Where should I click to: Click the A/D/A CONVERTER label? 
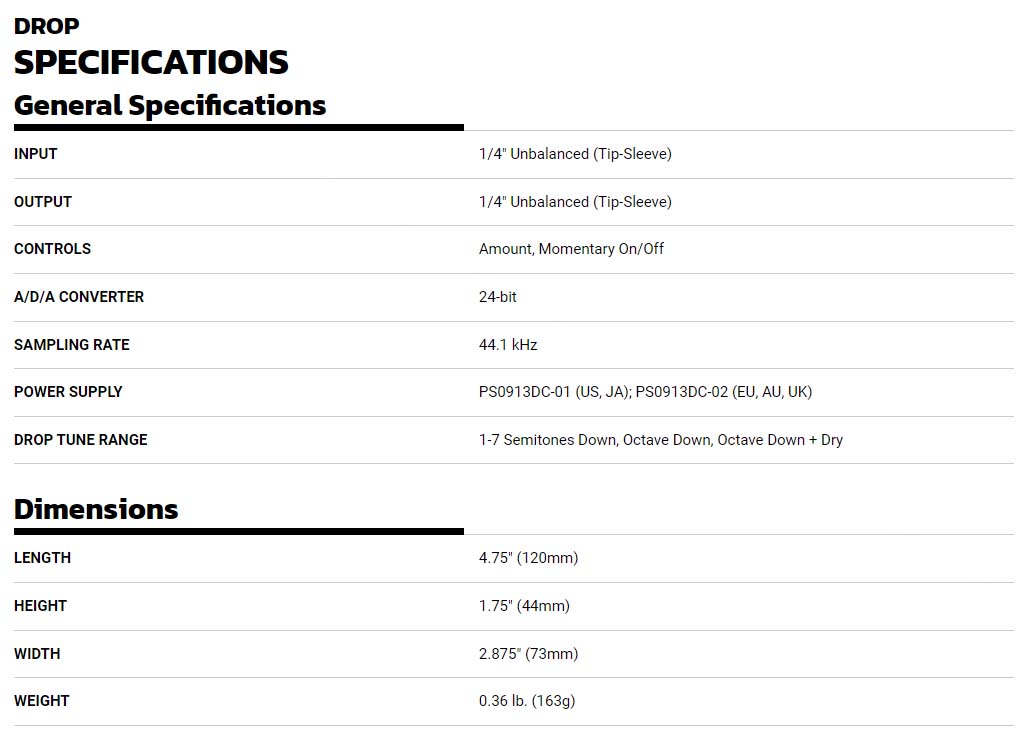tap(79, 297)
